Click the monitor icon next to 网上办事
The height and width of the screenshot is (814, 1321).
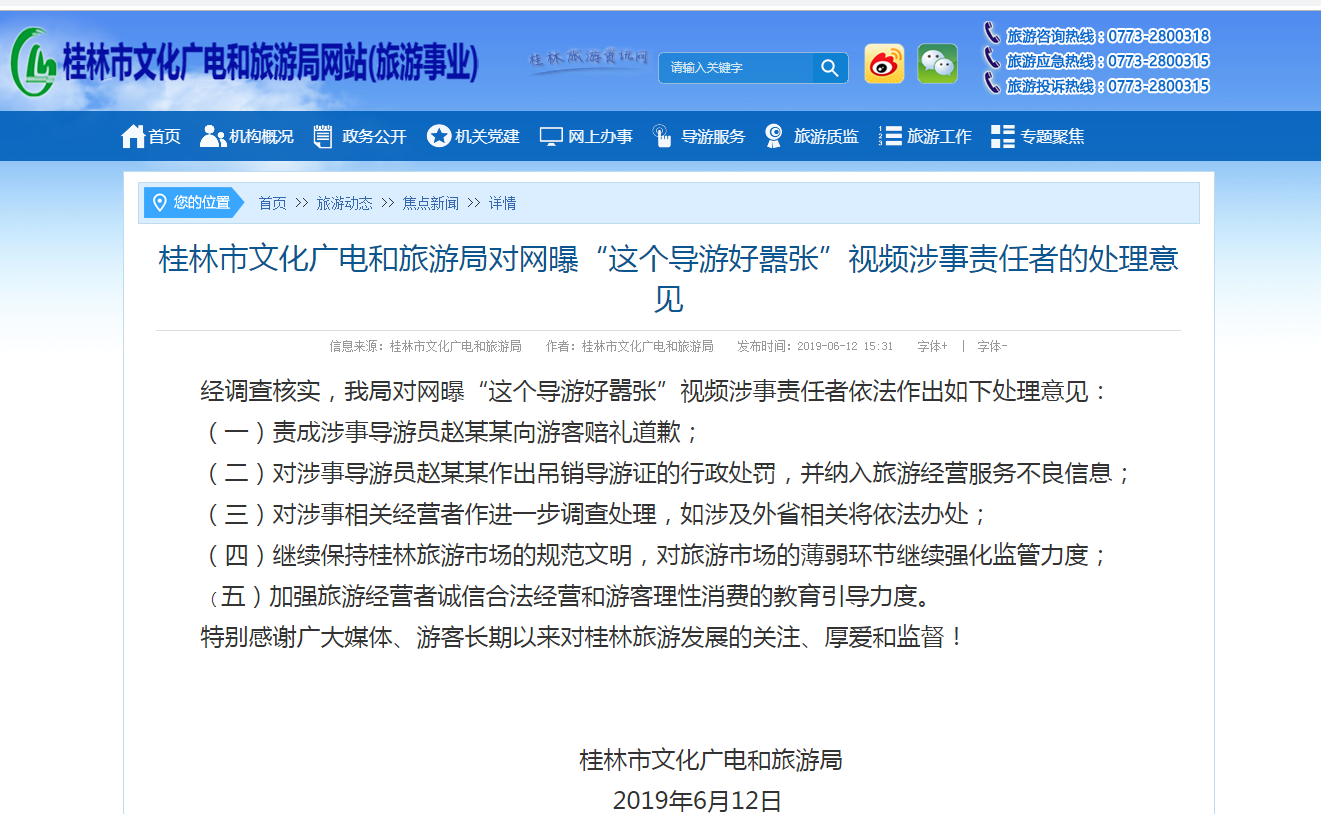point(551,137)
